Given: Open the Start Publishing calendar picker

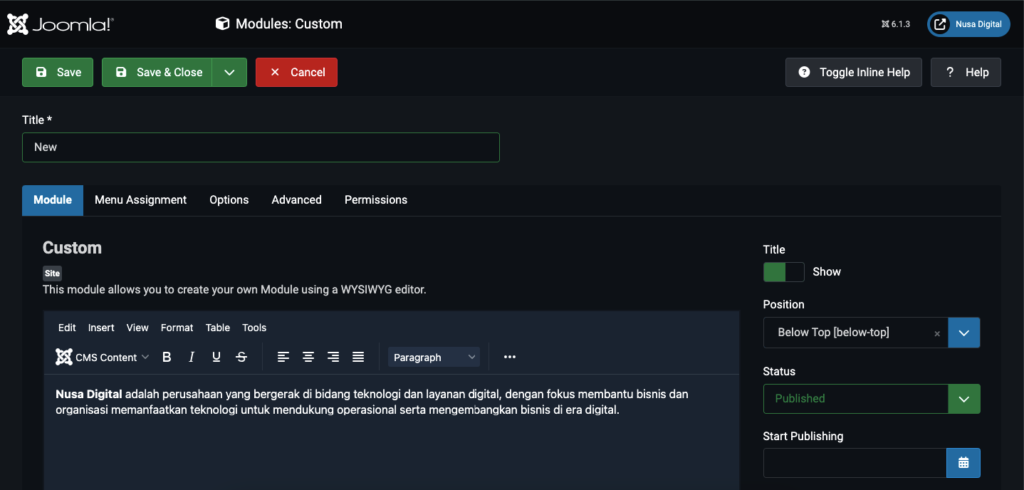Looking at the screenshot, I should pos(963,463).
